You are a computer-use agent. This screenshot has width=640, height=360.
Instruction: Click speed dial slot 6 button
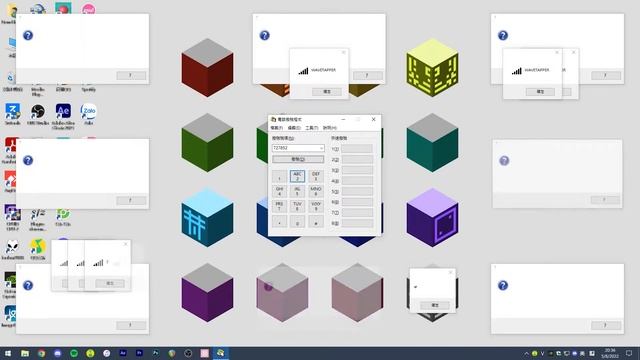357,202
